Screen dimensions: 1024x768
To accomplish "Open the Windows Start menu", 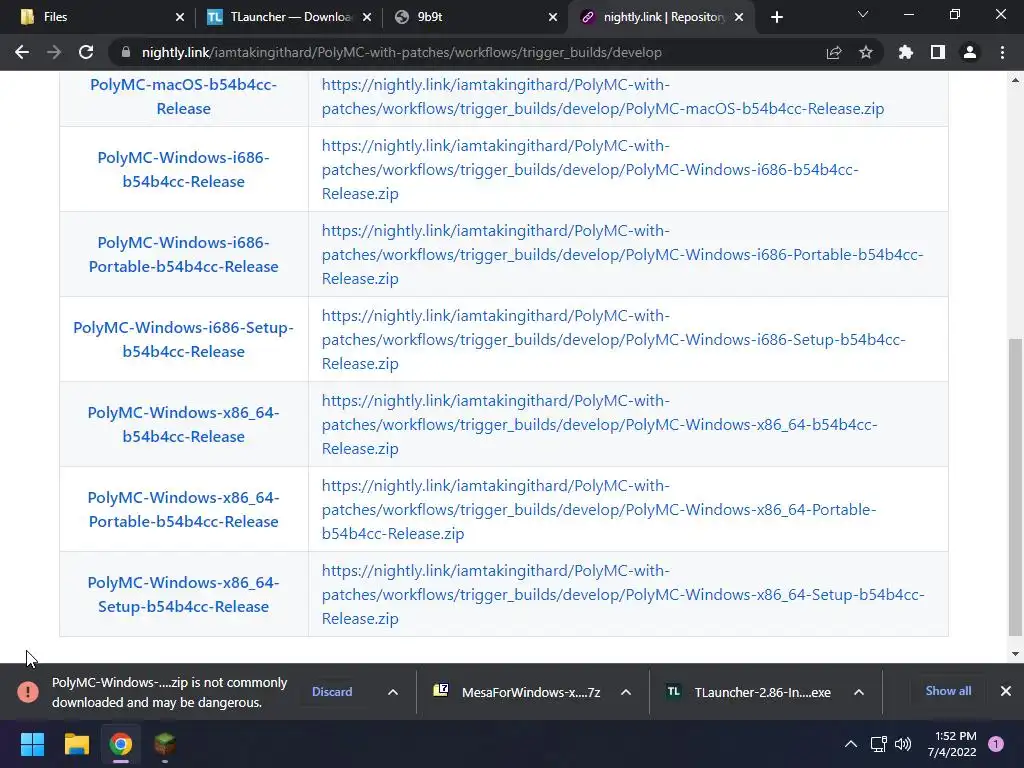I will pos(32,744).
